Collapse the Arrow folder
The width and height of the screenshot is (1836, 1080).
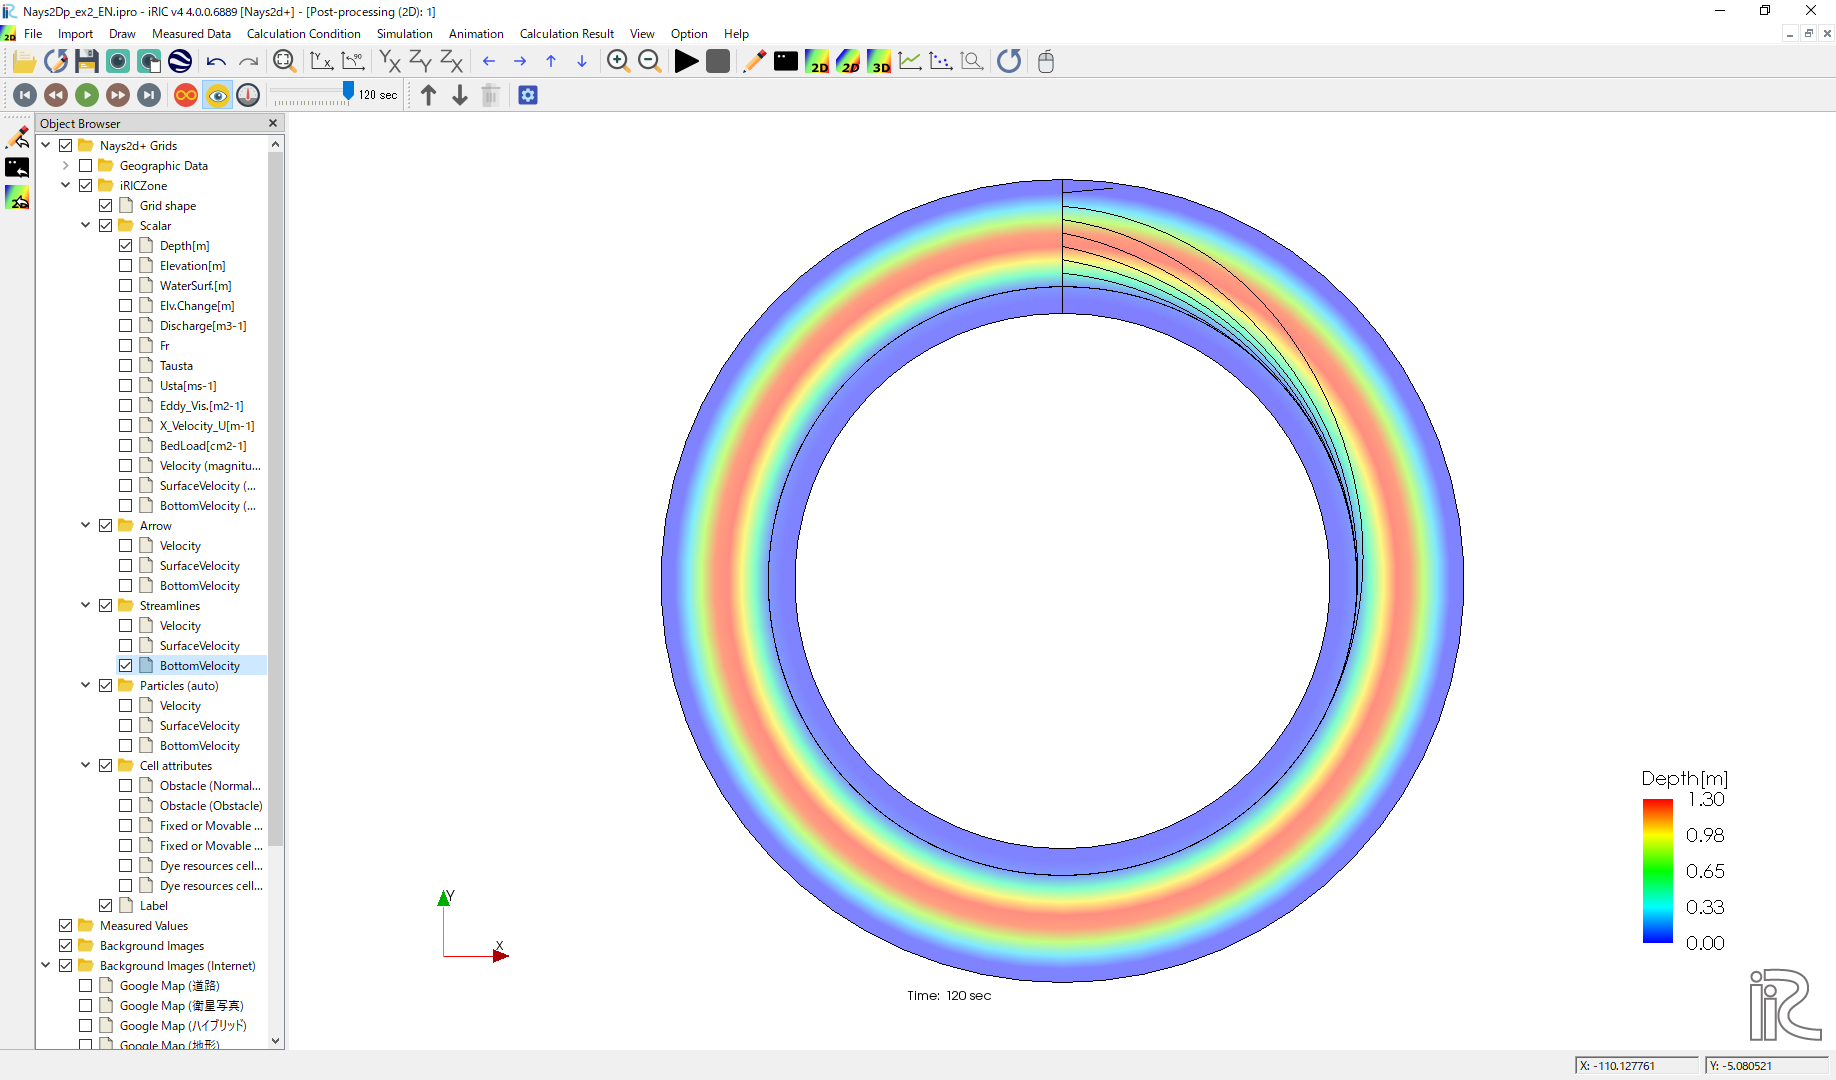(x=86, y=525)
